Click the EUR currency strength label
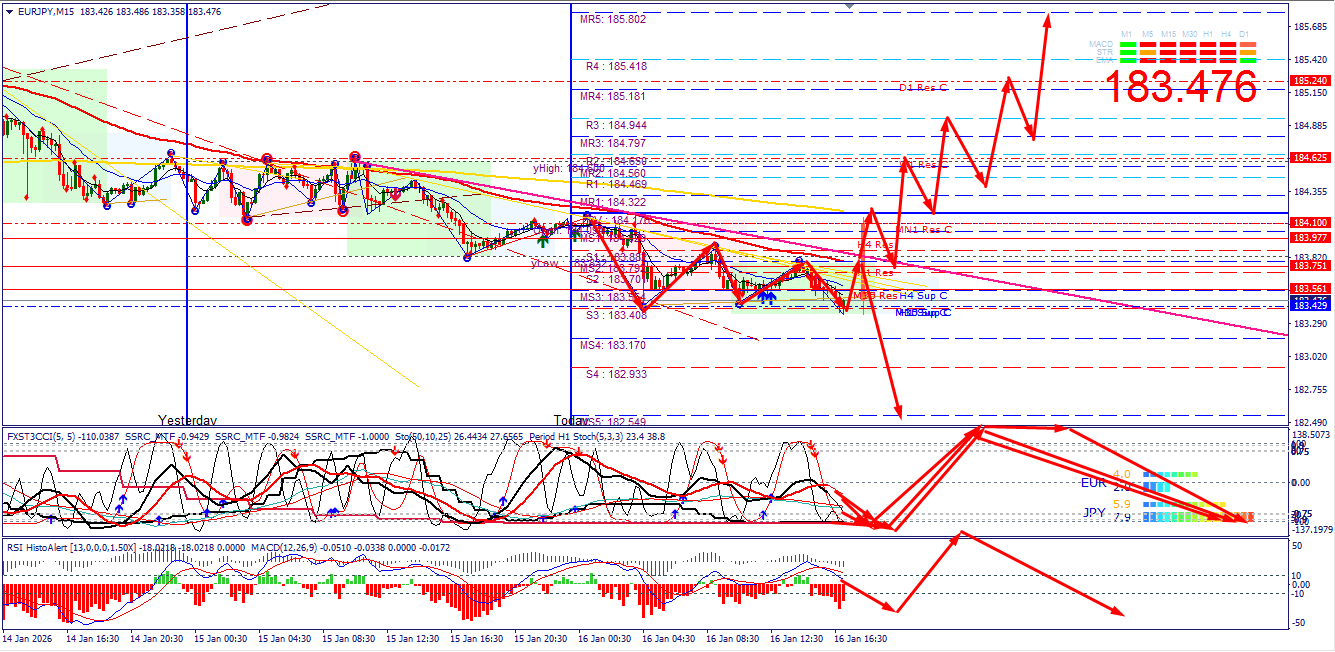This screenshot has width=1335, height=652. [1093, 482]
